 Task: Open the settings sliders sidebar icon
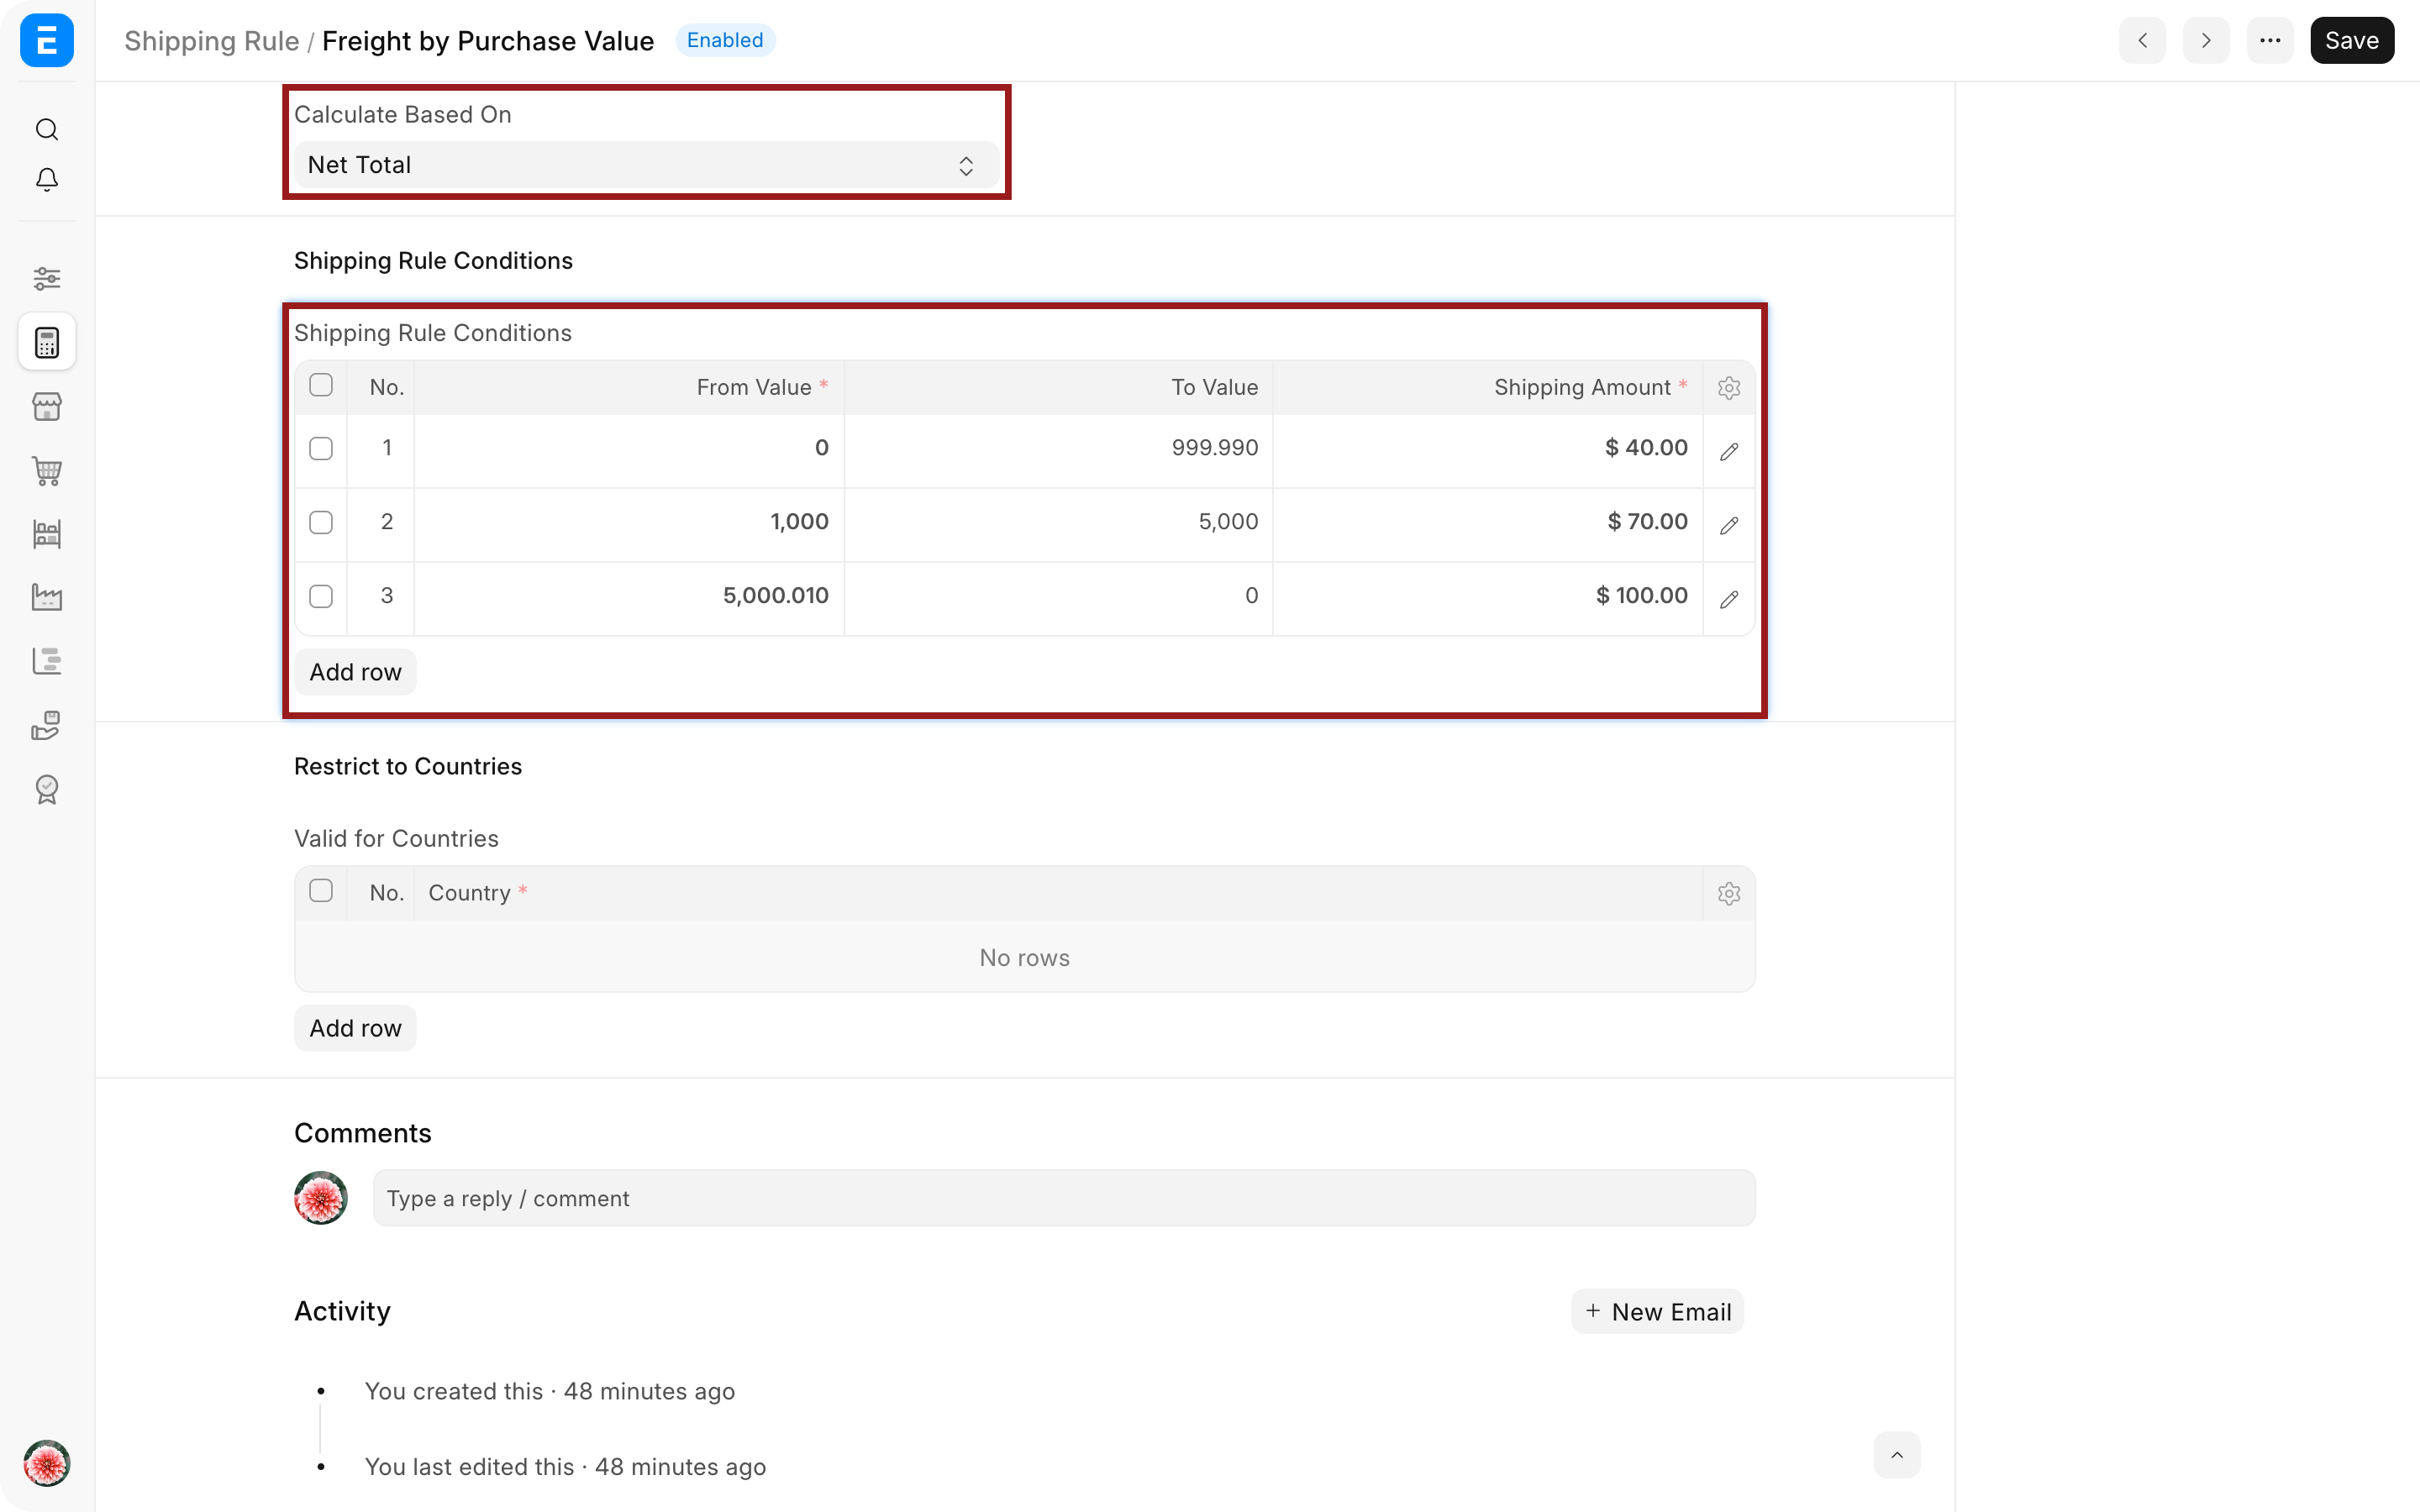(47, 278)
